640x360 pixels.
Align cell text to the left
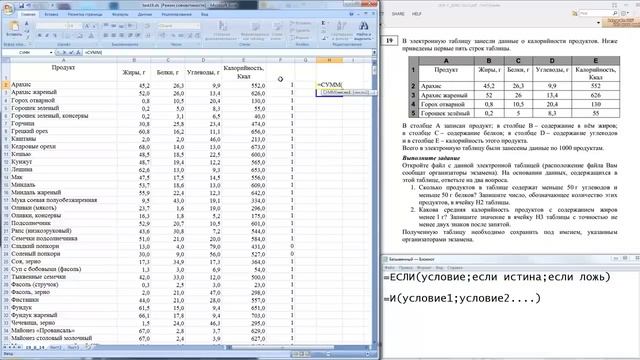[106, 35]
